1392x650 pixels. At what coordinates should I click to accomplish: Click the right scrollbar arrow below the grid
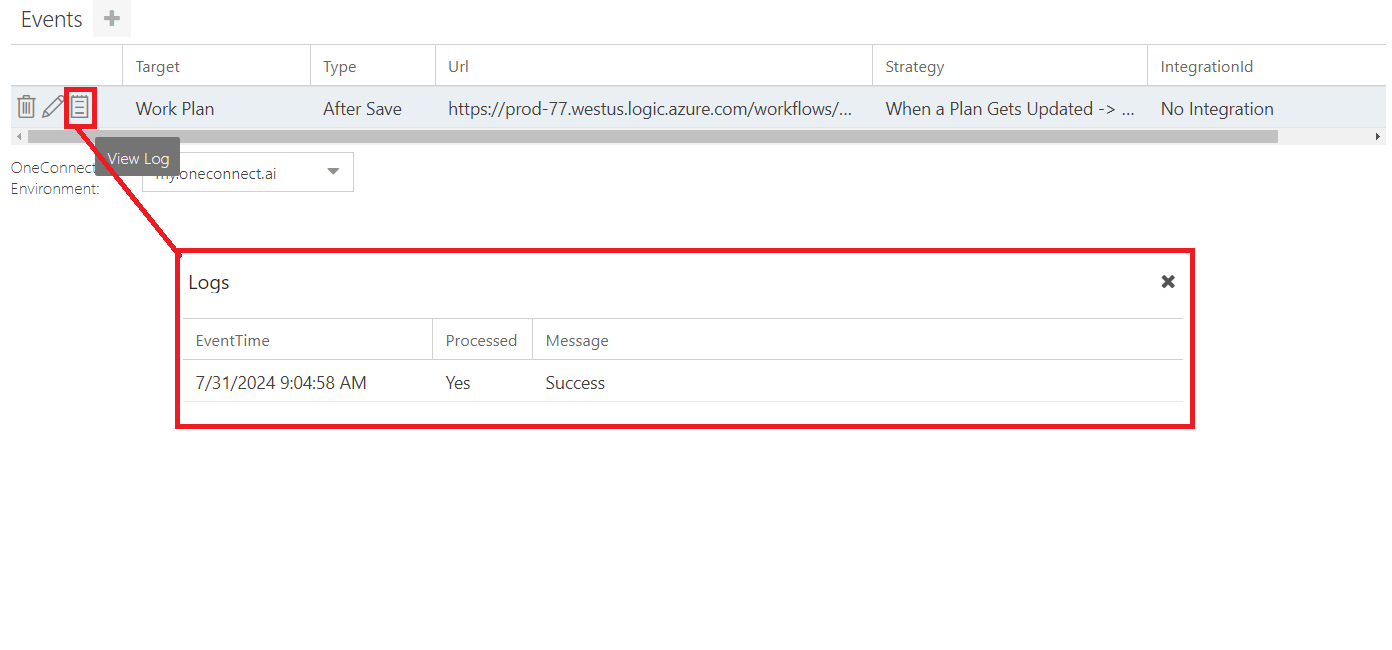pyautogui.click(x=1377, y=134)
